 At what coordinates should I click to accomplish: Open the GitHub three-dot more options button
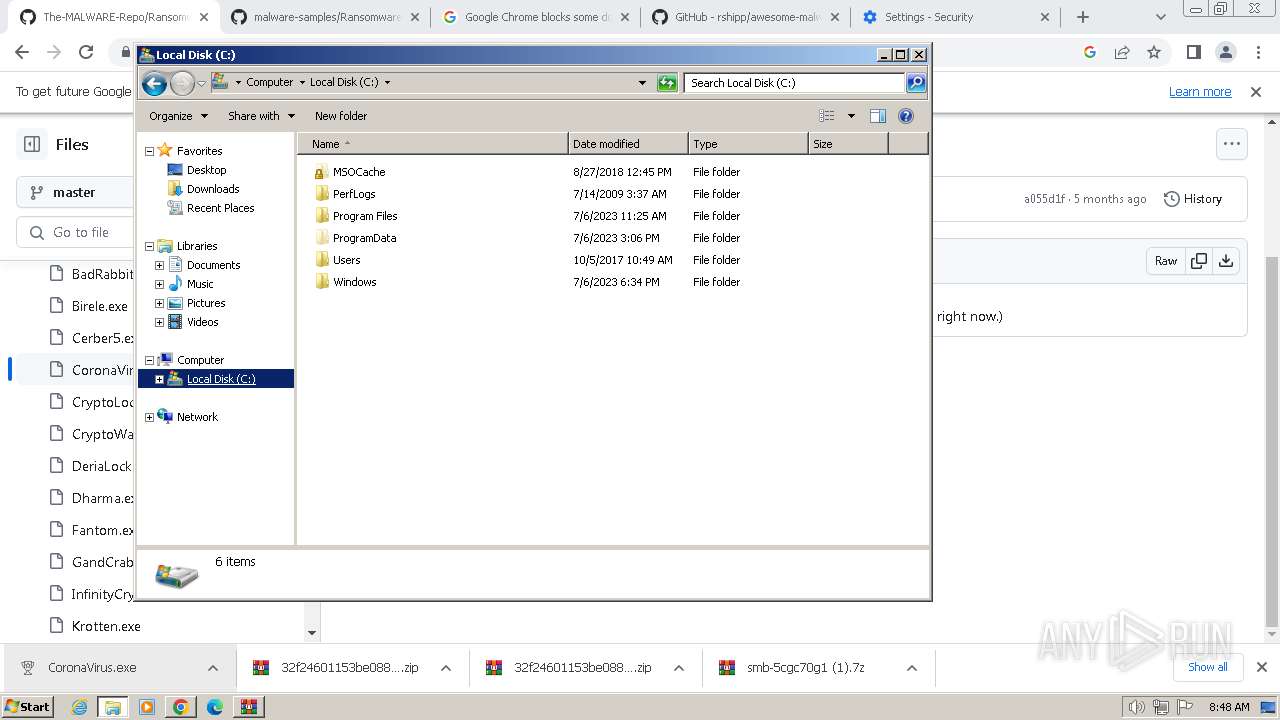[1232, 144]
